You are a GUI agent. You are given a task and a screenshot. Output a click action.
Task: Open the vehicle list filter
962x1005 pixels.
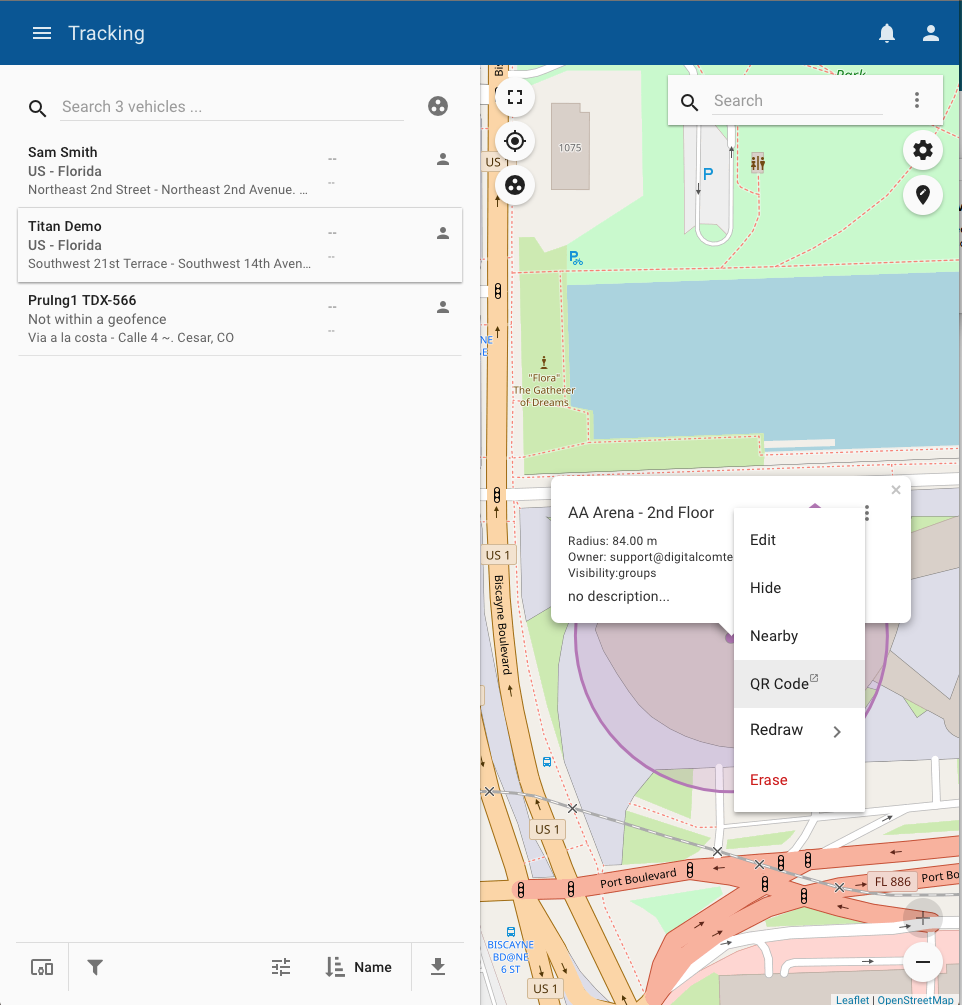(95, 967)
